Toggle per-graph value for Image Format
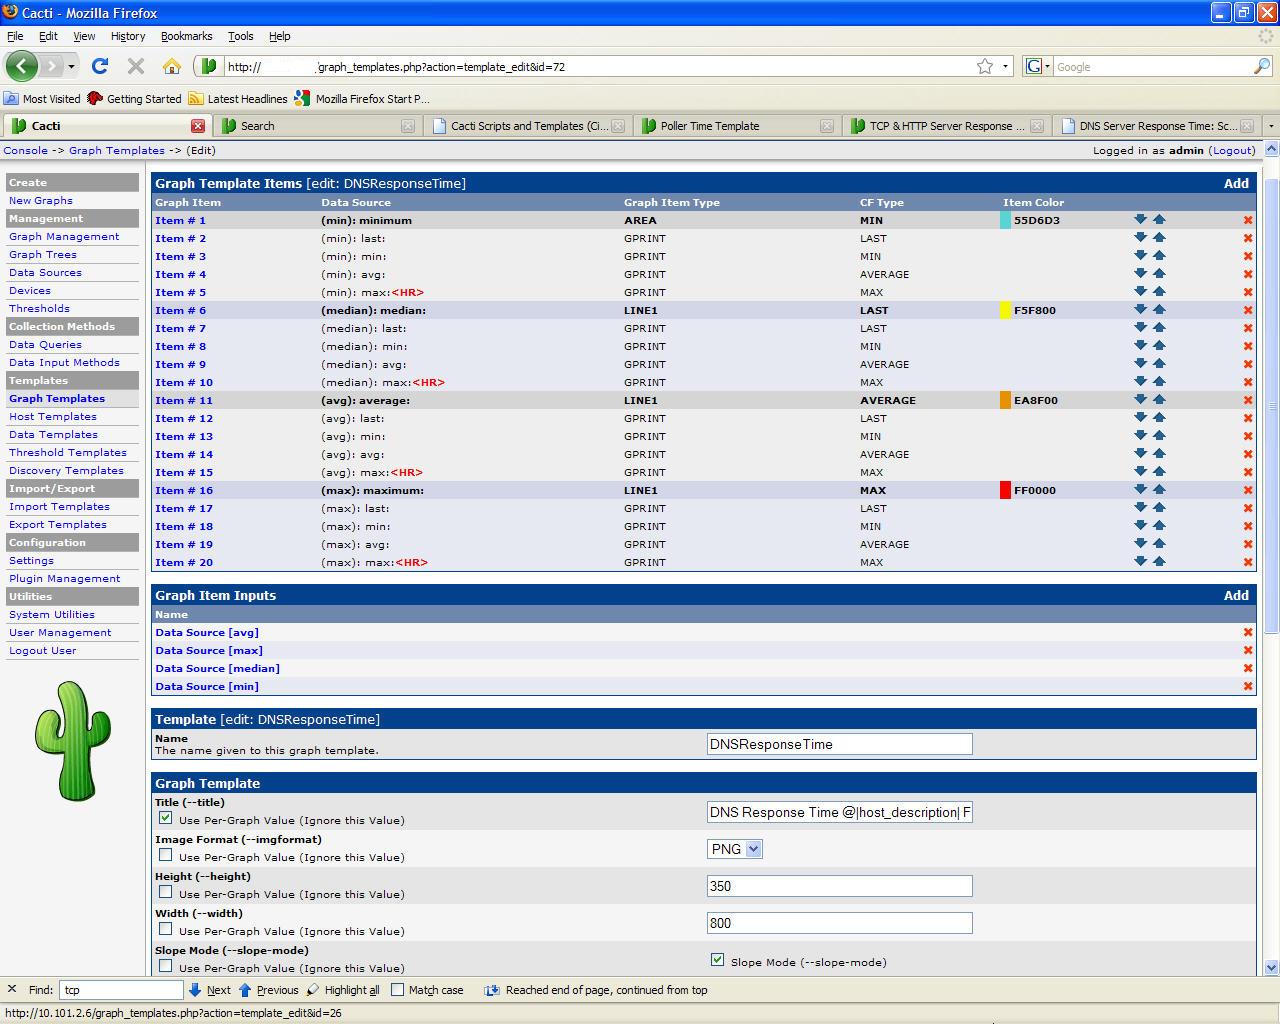 click(x=166, y=855)
